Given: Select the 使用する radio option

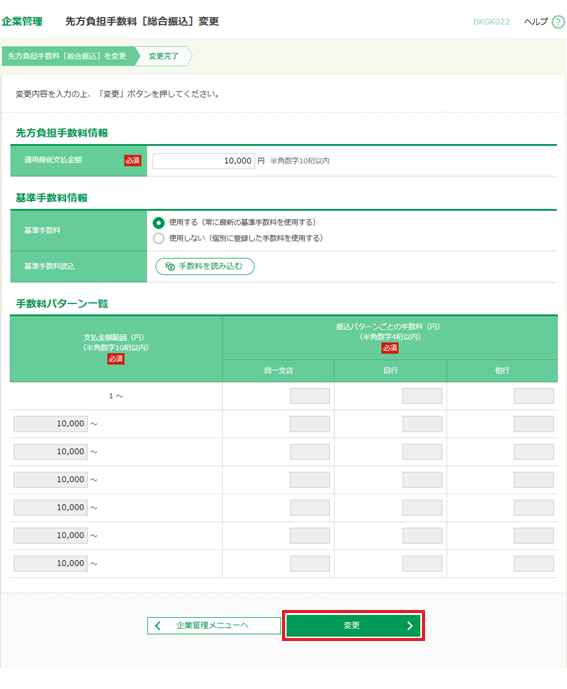Looking at the screenshot, I should click(159, 223).
